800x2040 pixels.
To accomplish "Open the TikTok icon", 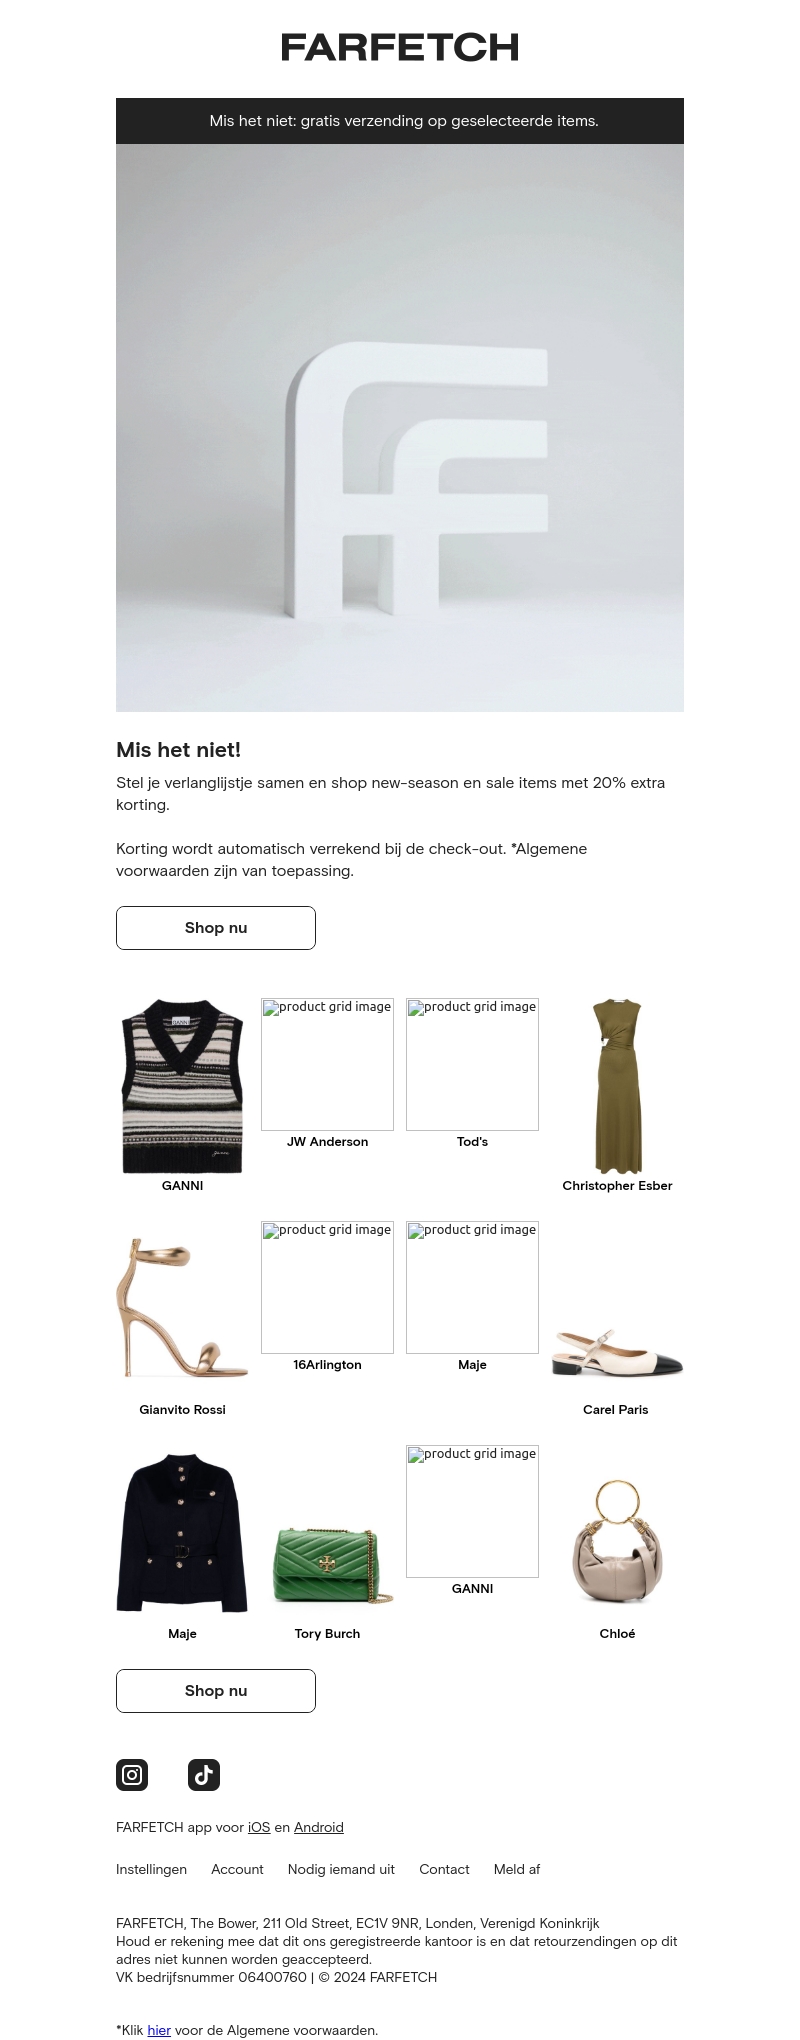I will pos(204,1775).
